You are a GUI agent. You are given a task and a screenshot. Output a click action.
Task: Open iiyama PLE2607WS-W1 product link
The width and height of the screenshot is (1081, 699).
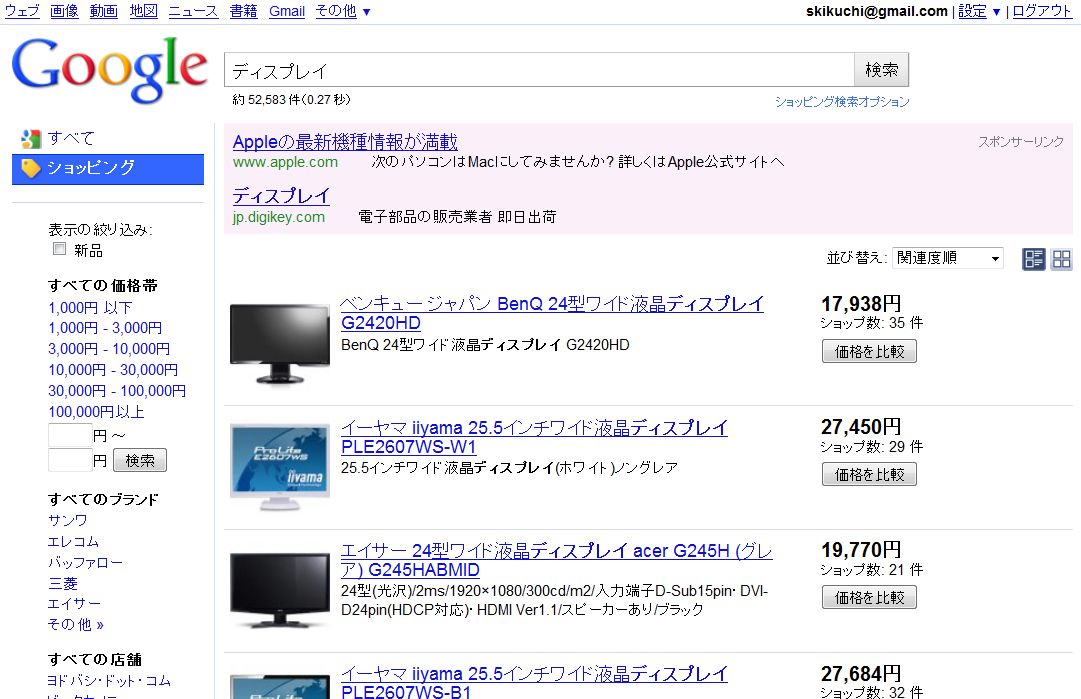pyautogui.click(x=534, y=437)
